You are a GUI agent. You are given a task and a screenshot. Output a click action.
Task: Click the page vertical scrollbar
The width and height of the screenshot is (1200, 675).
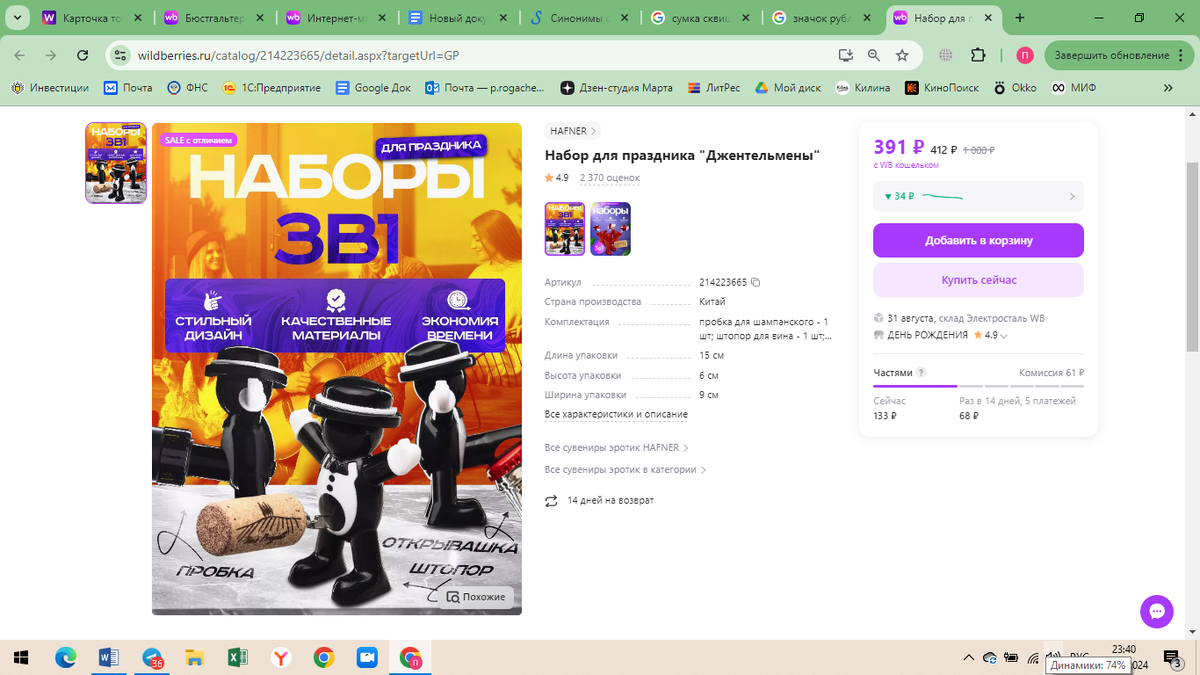click(x=1192, y=256)
